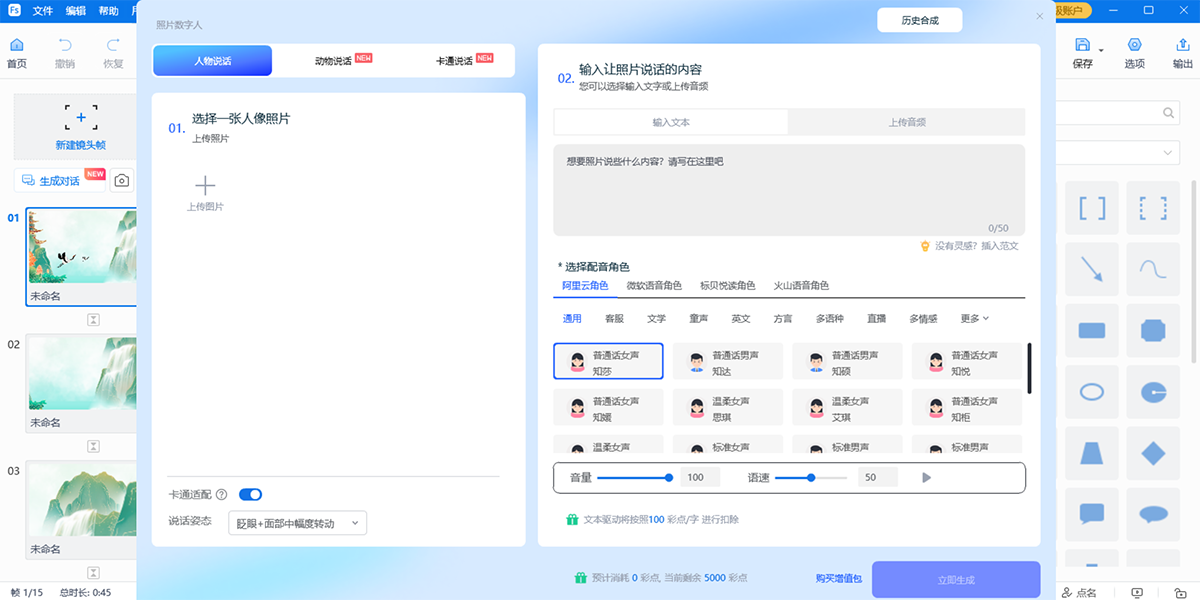This screenshot has width=1200, height=600.
Task: Click the 输出 export icon
Action: click(1181, 45)
